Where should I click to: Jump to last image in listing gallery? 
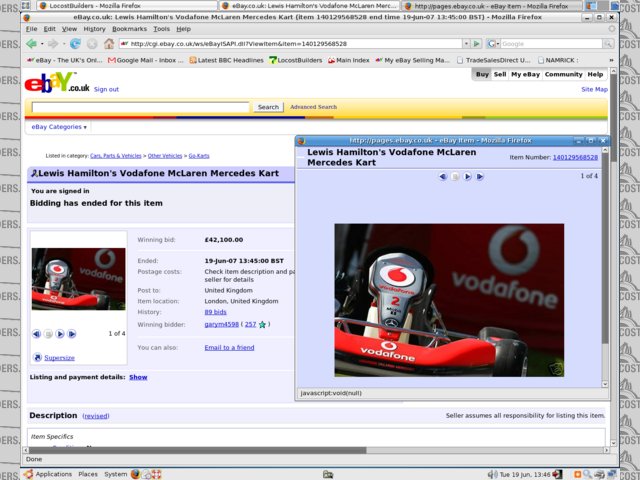pos(72,334)
